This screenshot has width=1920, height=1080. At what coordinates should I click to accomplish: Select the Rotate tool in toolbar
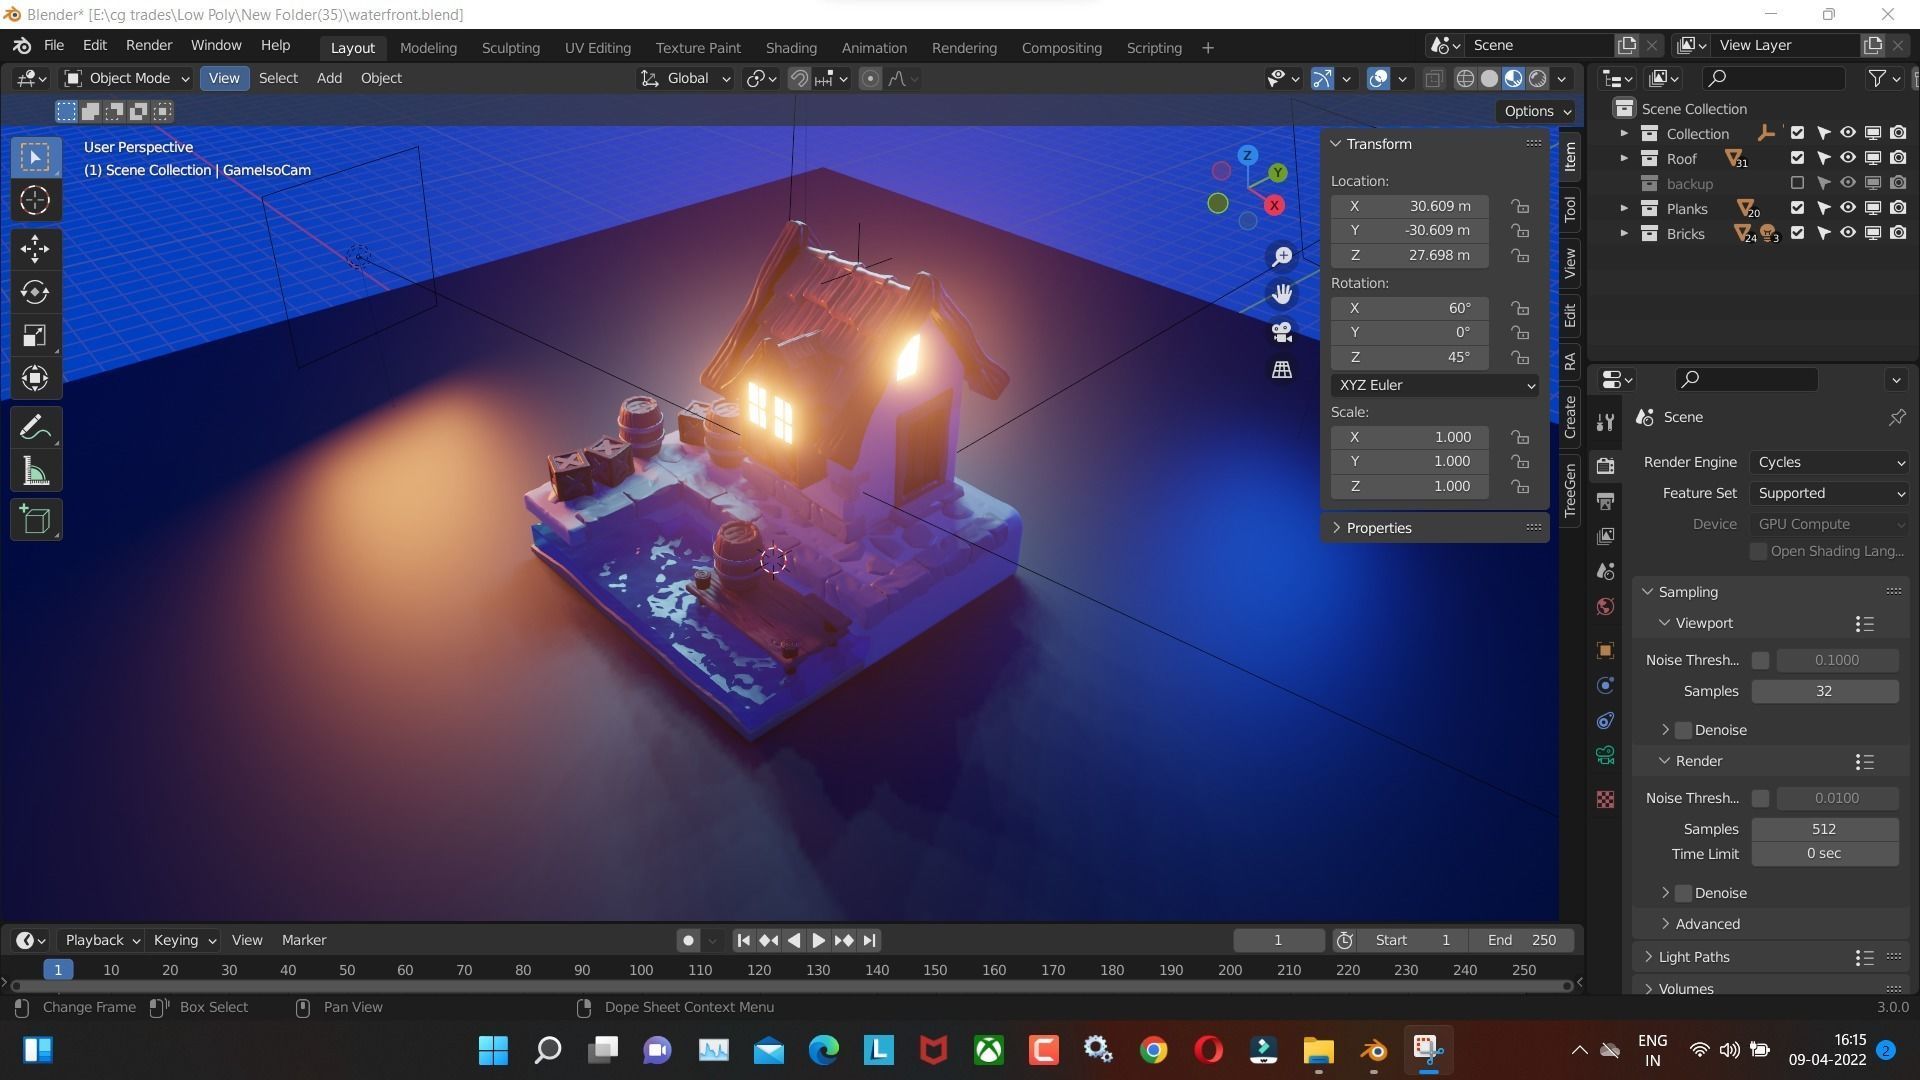(x=35, y=292)
